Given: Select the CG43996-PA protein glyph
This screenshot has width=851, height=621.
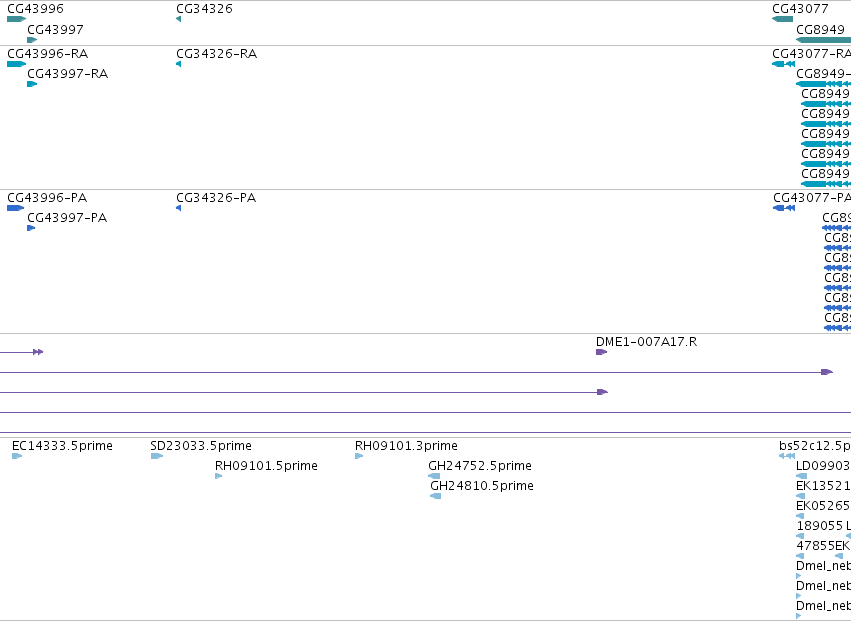Looking at the screenshot, I should pos(16,208).
